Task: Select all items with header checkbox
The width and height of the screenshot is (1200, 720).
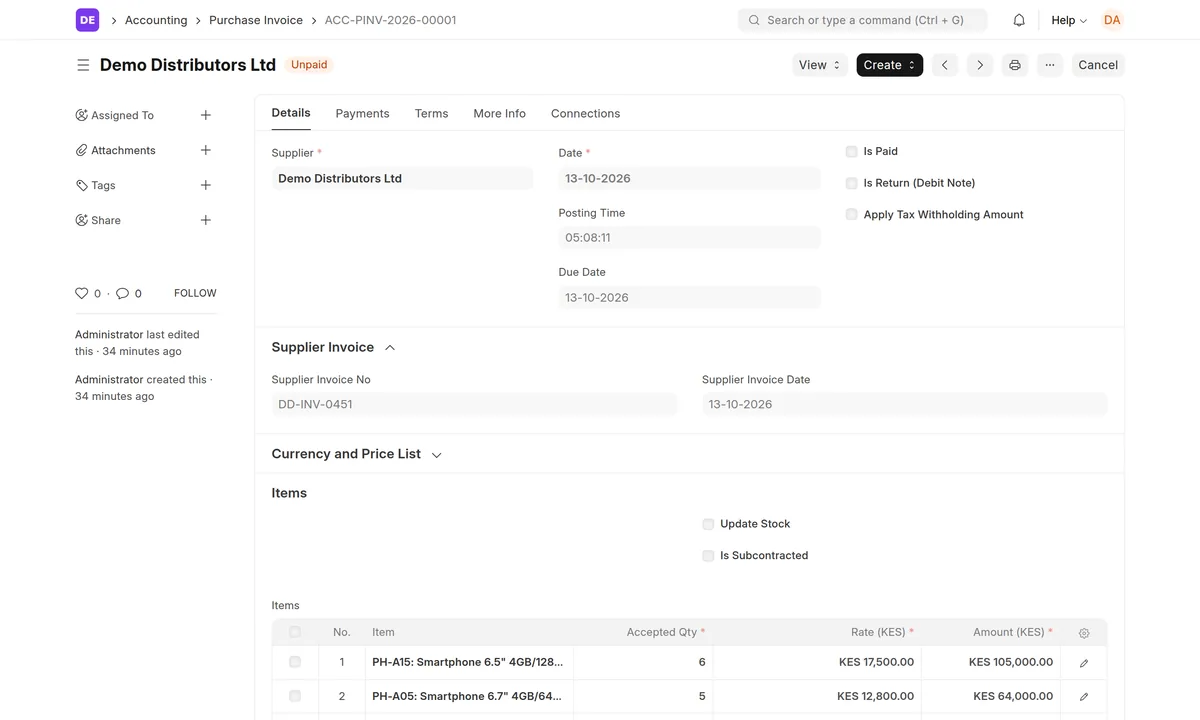Action: (x=295, y=632)
